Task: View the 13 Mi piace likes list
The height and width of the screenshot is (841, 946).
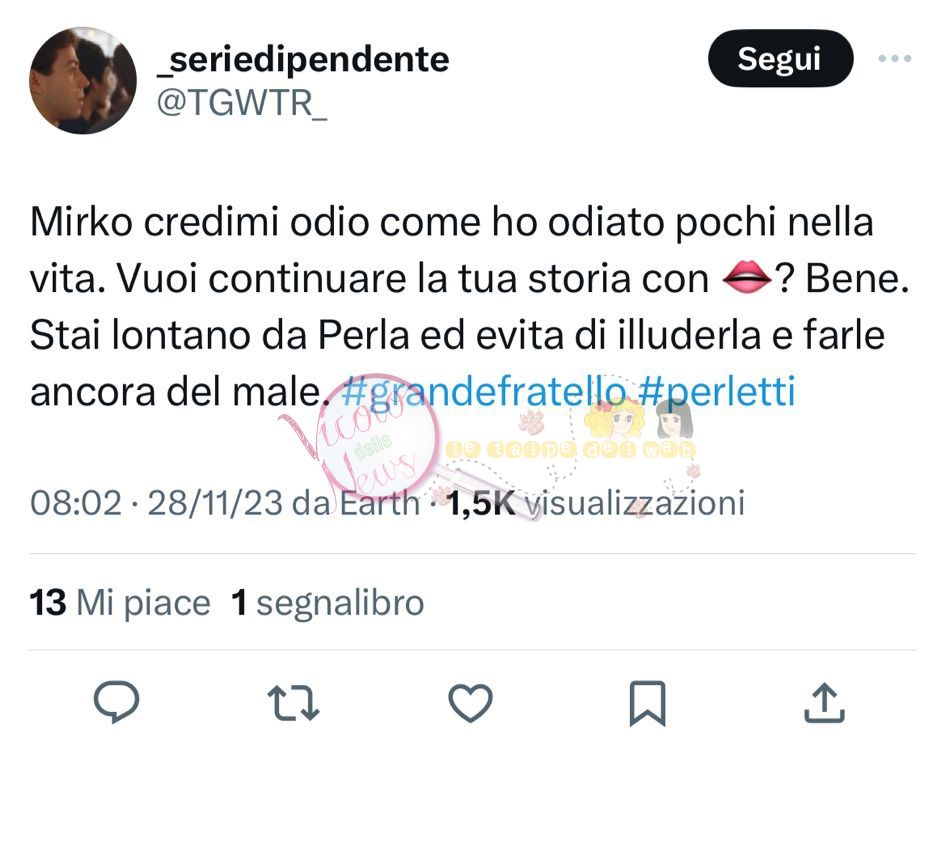Action: [120, 603]
